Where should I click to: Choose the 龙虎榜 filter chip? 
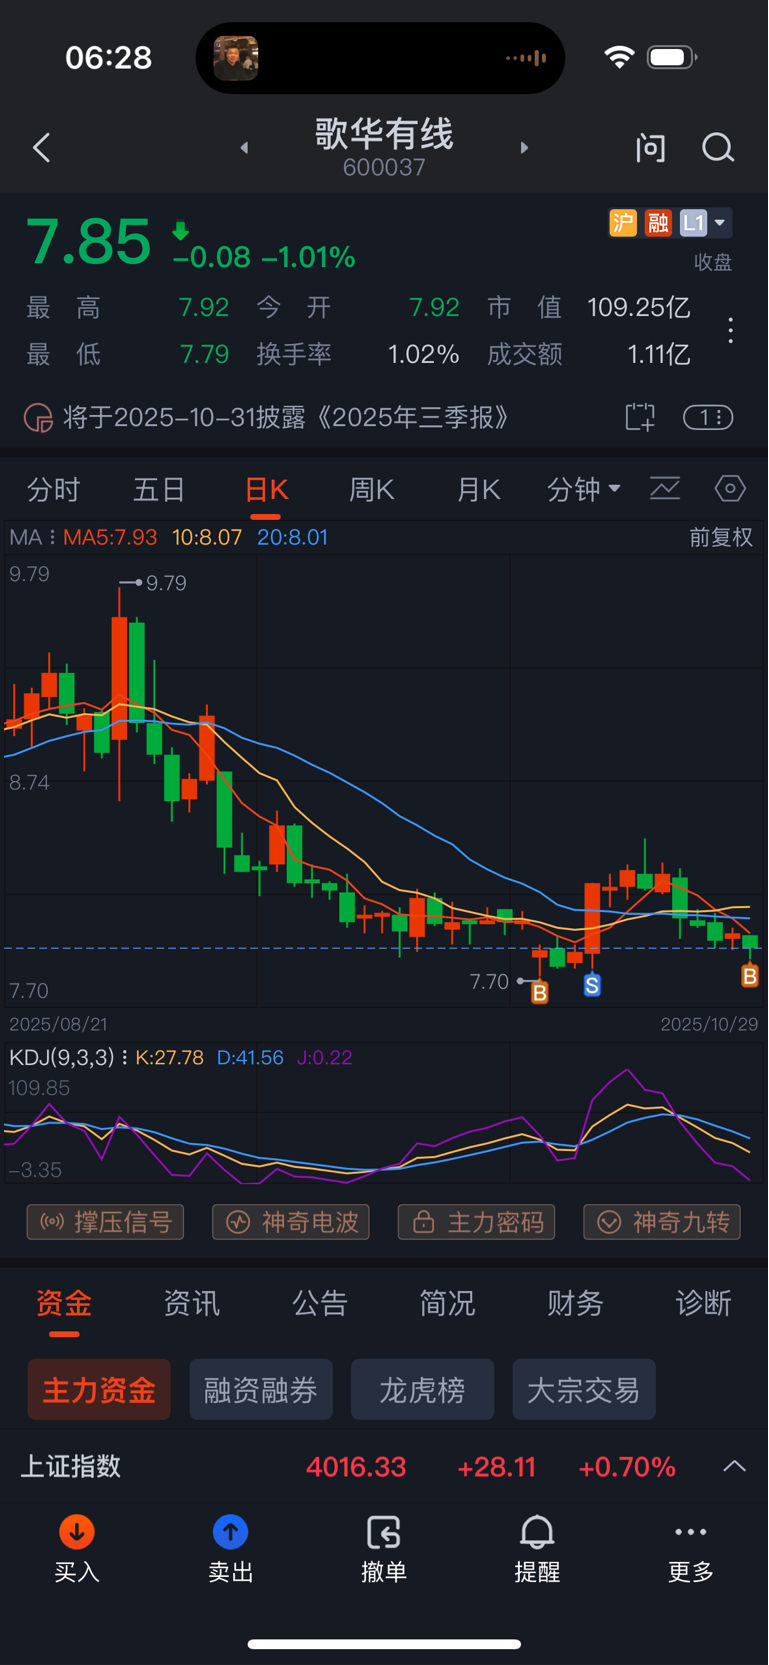click(423, 1389)
